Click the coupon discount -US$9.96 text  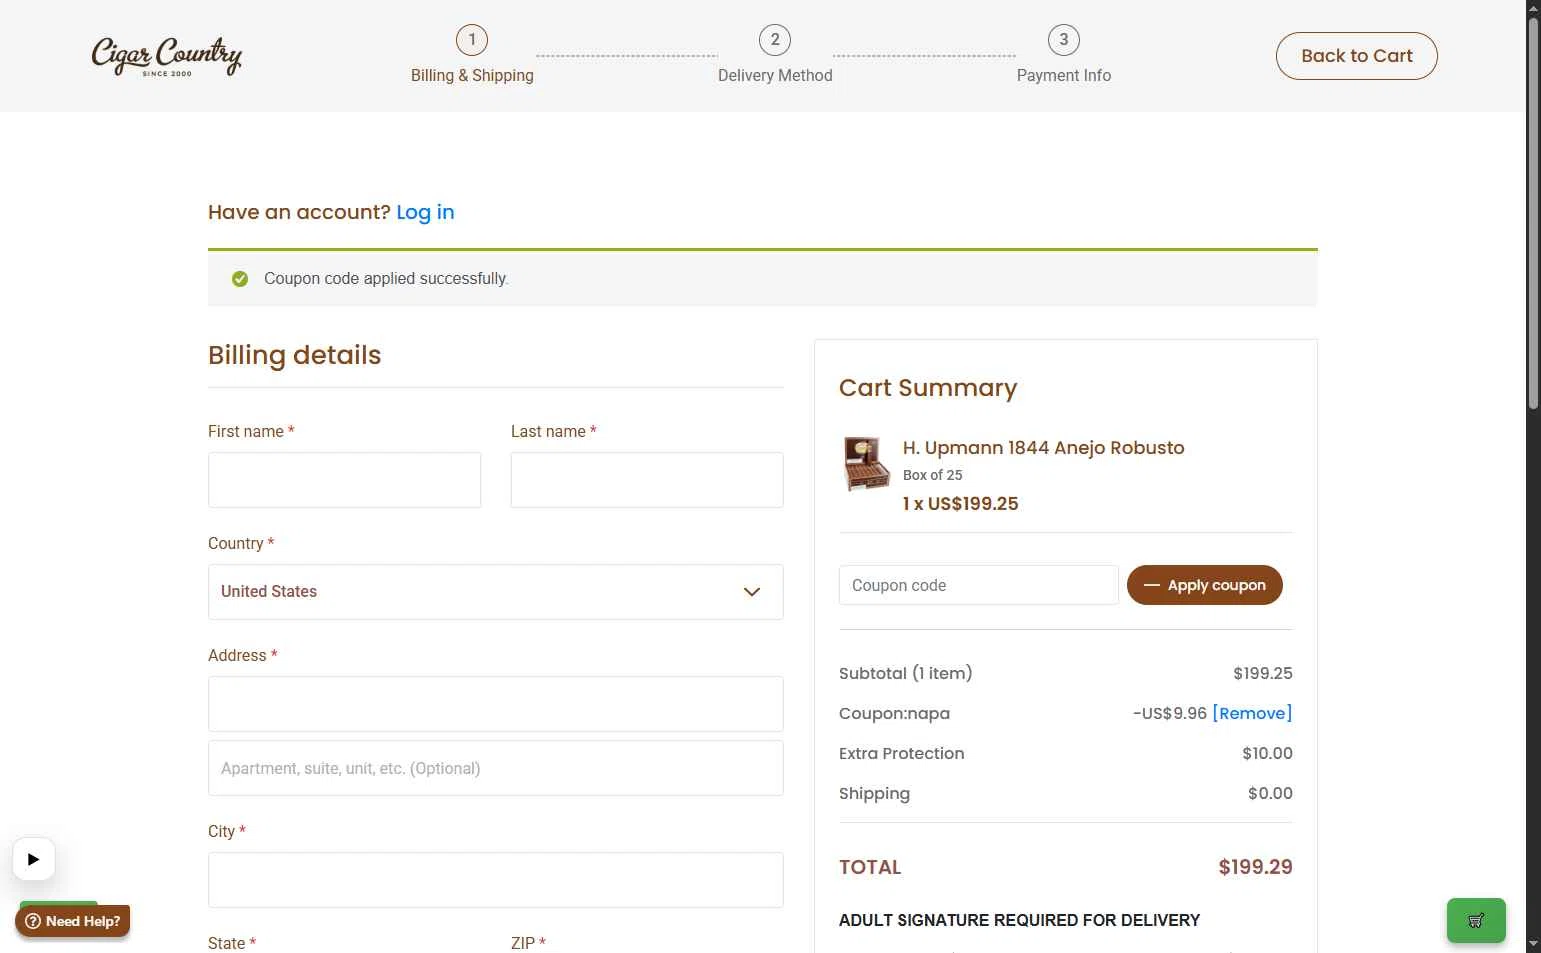pos(1170,713)
